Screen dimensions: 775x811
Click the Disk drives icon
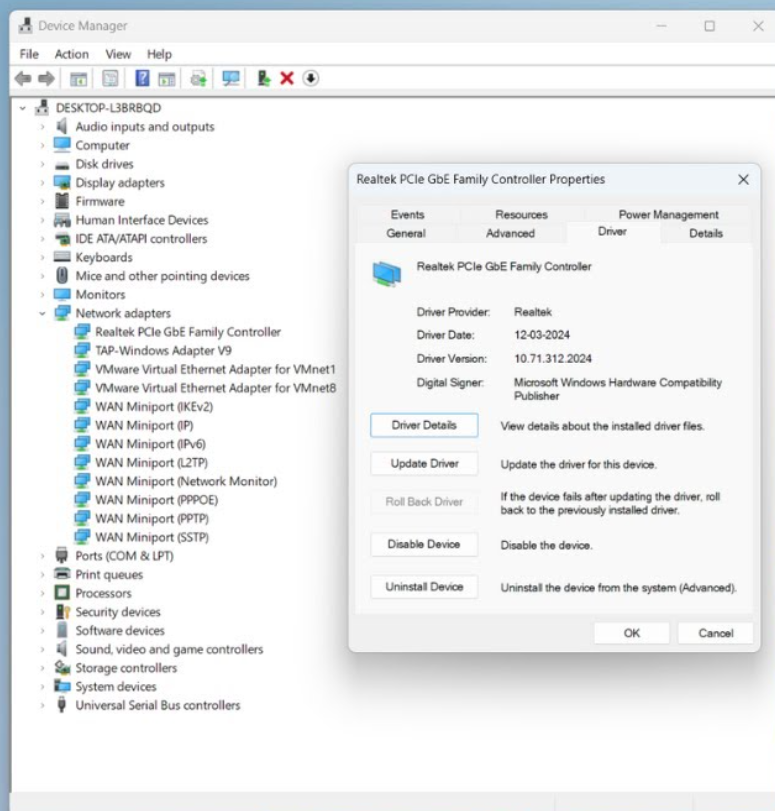(x=62, y=165)
